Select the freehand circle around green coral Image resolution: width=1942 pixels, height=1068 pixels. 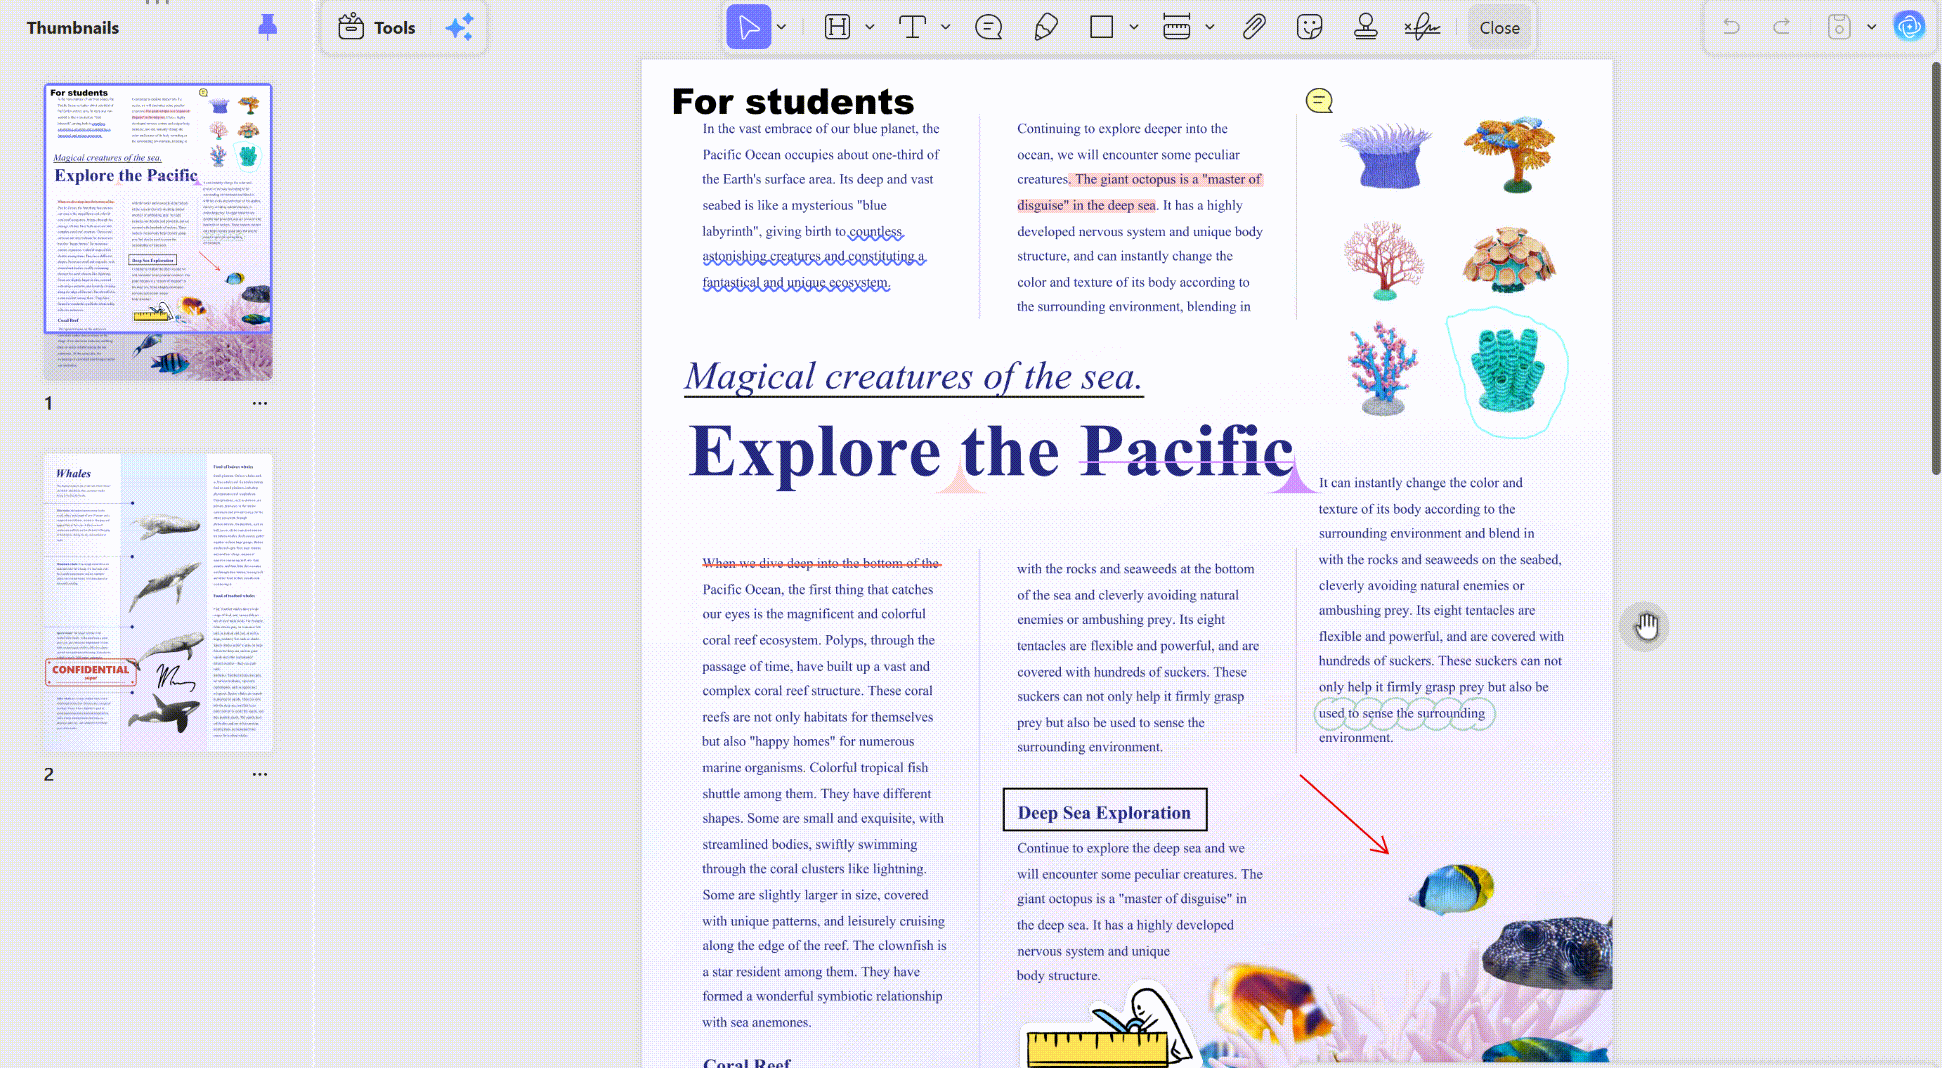pyautogui.click(x=1507, y=372)
